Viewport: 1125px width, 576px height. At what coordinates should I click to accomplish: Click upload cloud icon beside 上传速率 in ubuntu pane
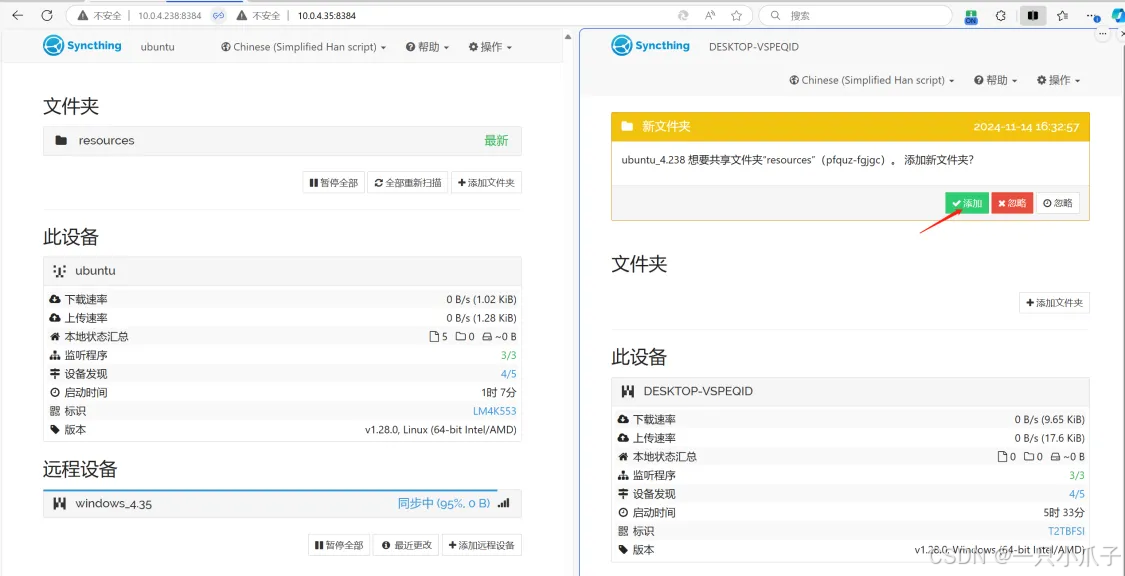[55, 318]
